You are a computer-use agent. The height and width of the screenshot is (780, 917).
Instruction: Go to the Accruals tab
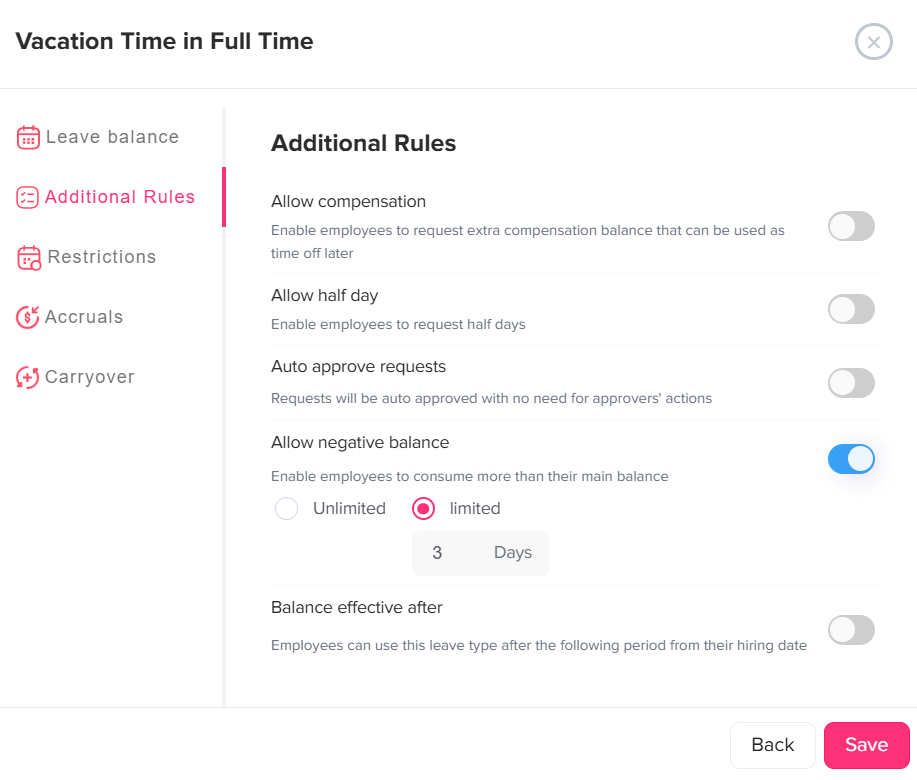pos(84,318)
